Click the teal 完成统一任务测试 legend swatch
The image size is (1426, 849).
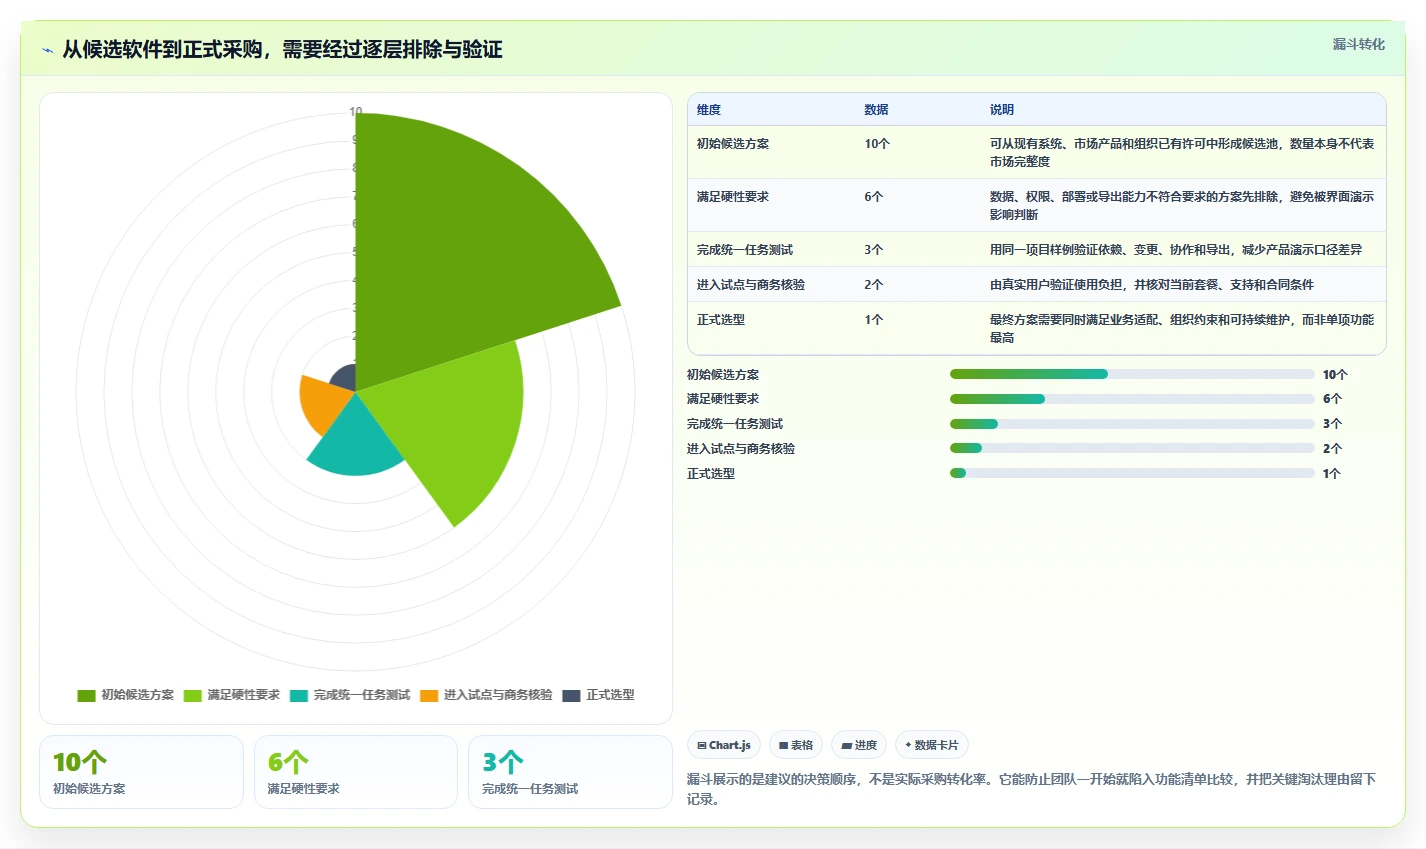point(299,695)
